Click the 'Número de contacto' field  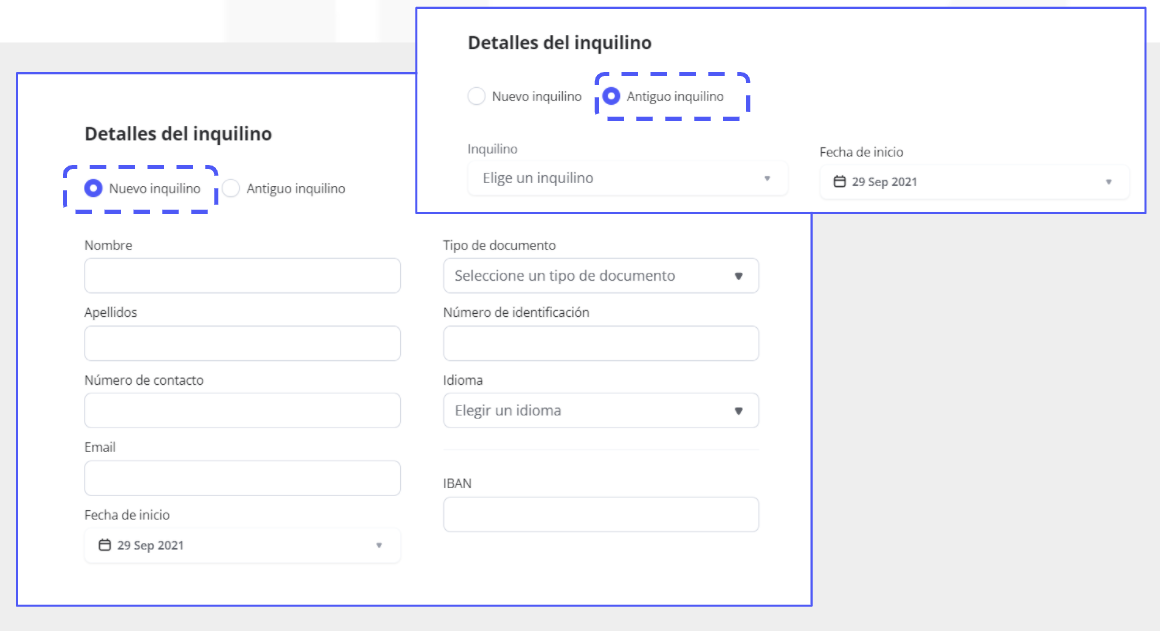point(242,411)
